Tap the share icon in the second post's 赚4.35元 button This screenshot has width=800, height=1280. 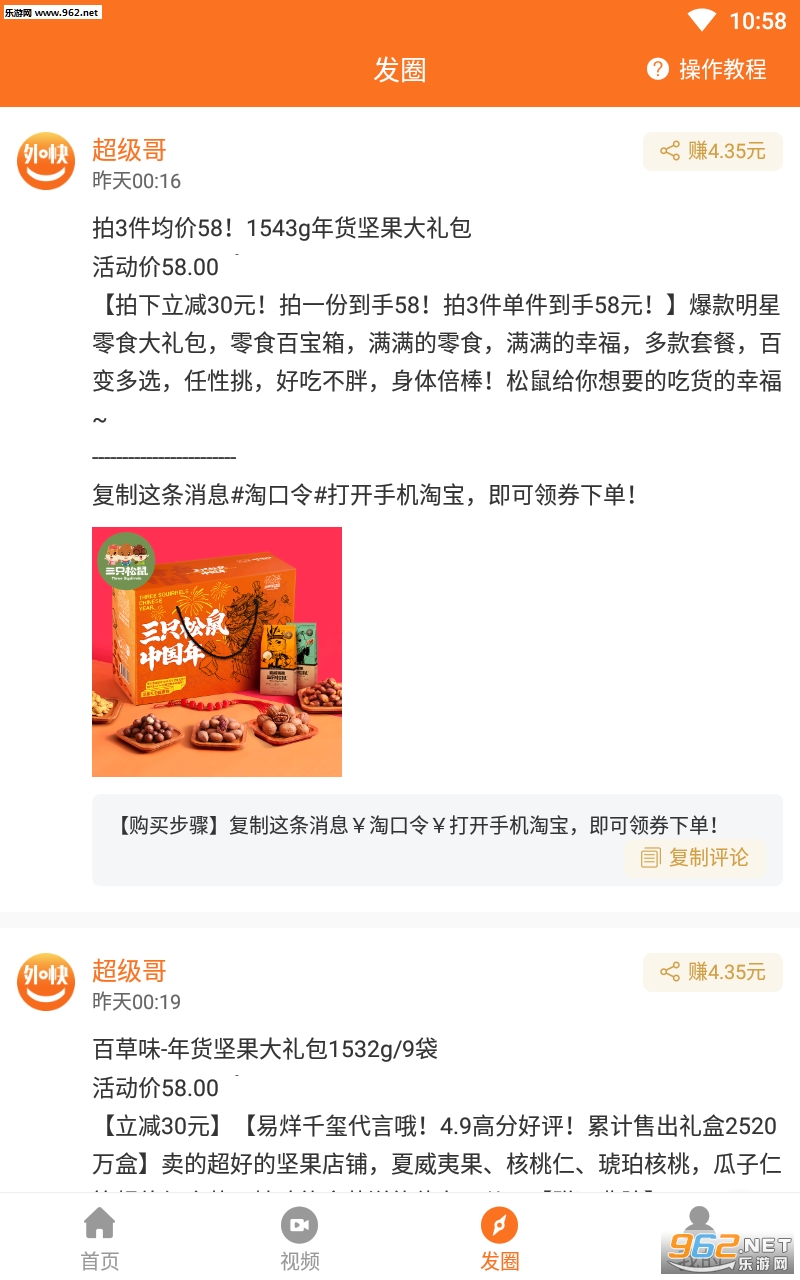[x=670, y=972]
